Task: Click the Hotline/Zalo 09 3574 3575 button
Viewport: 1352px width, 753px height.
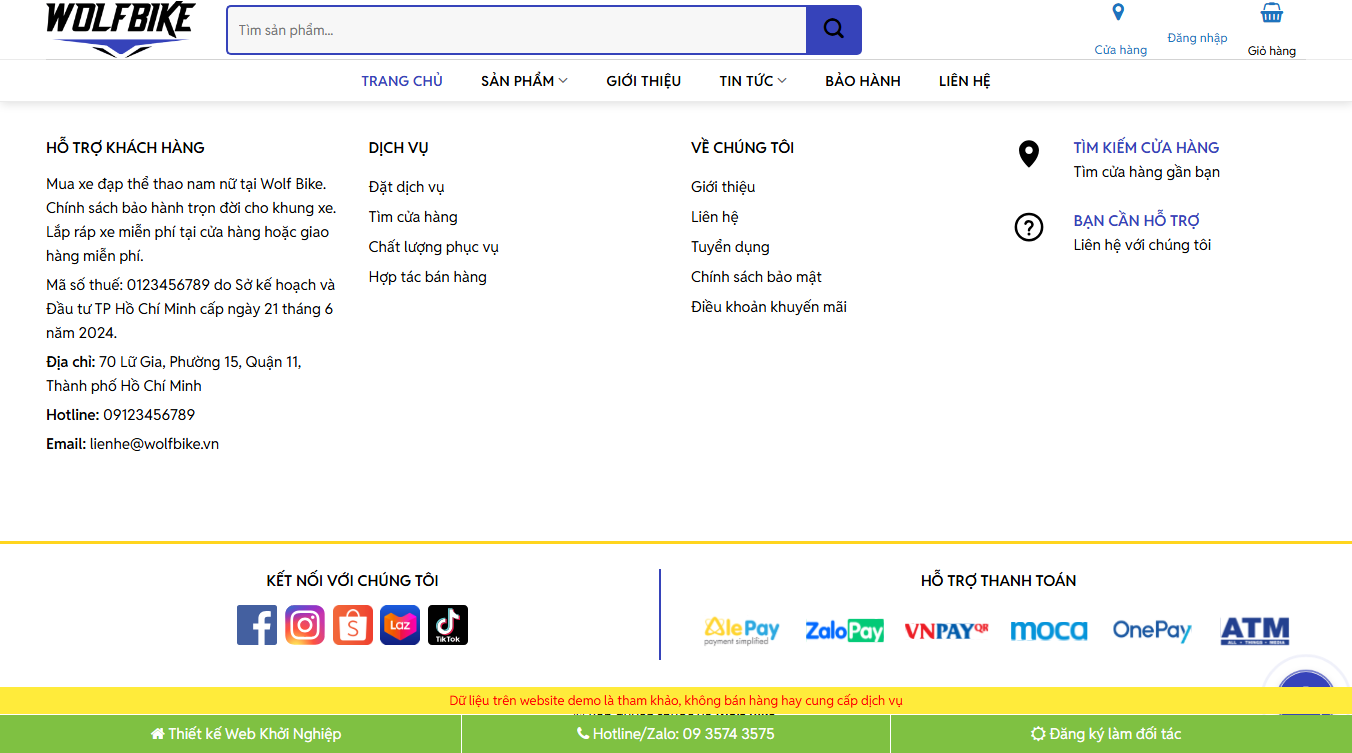Action: click(676, 734)
